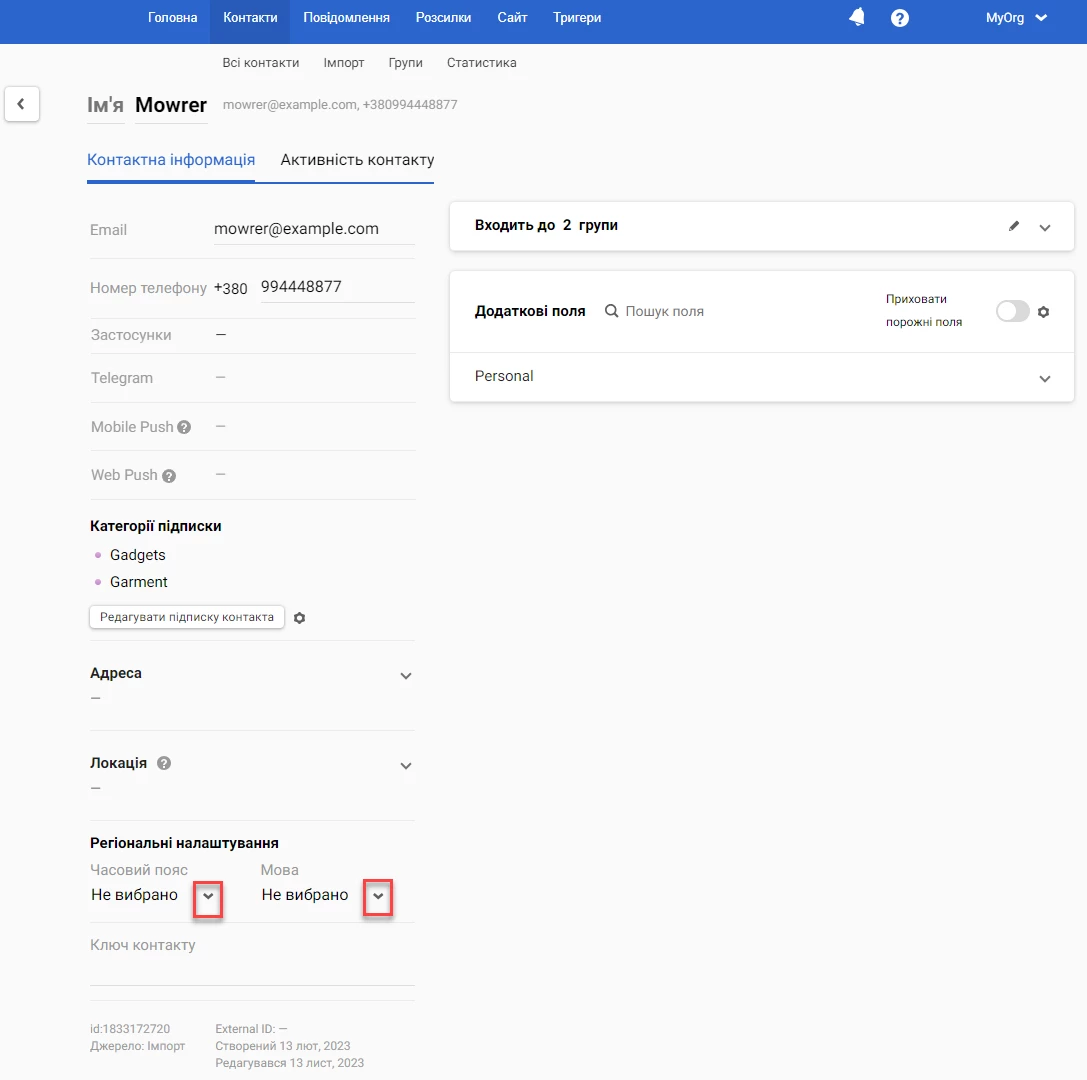Open the Мова language dropdown
1087x1080 pixels.
click(377, 896)
